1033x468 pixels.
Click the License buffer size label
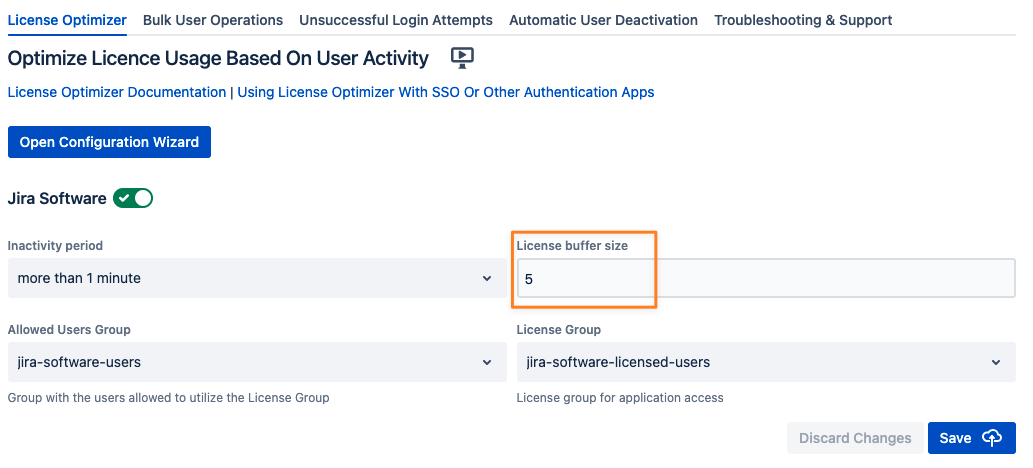tap(572, 245)
